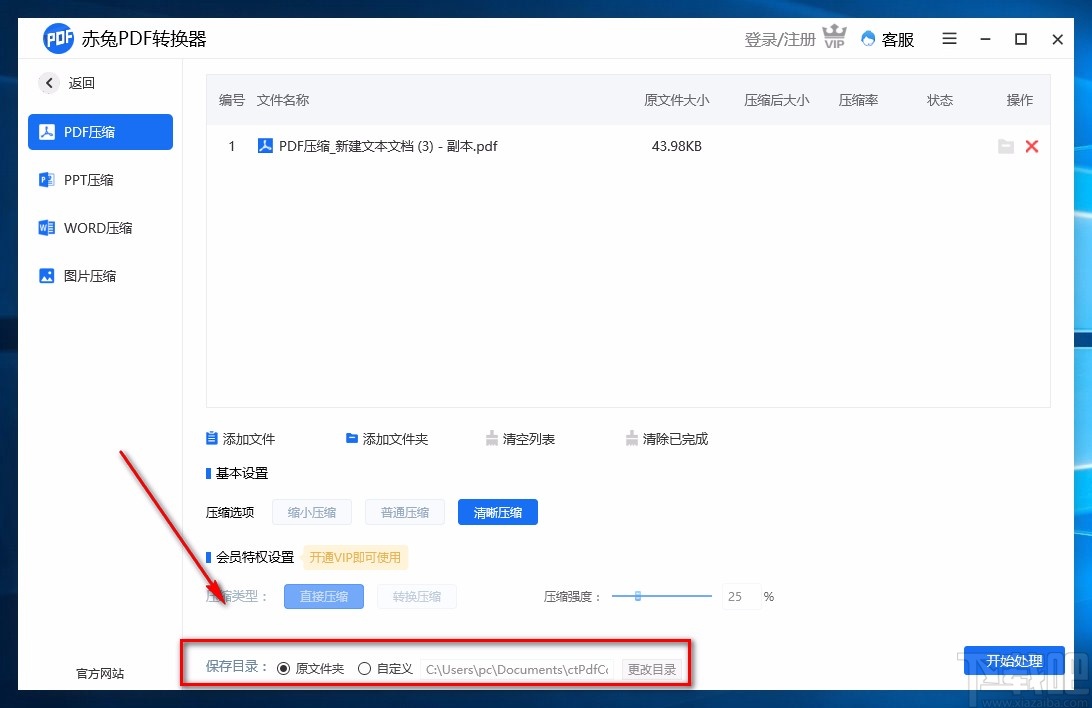1092x708 pixels.
Task: Open the output folder icon for the PDF file row
Action: coord(1006,146)
